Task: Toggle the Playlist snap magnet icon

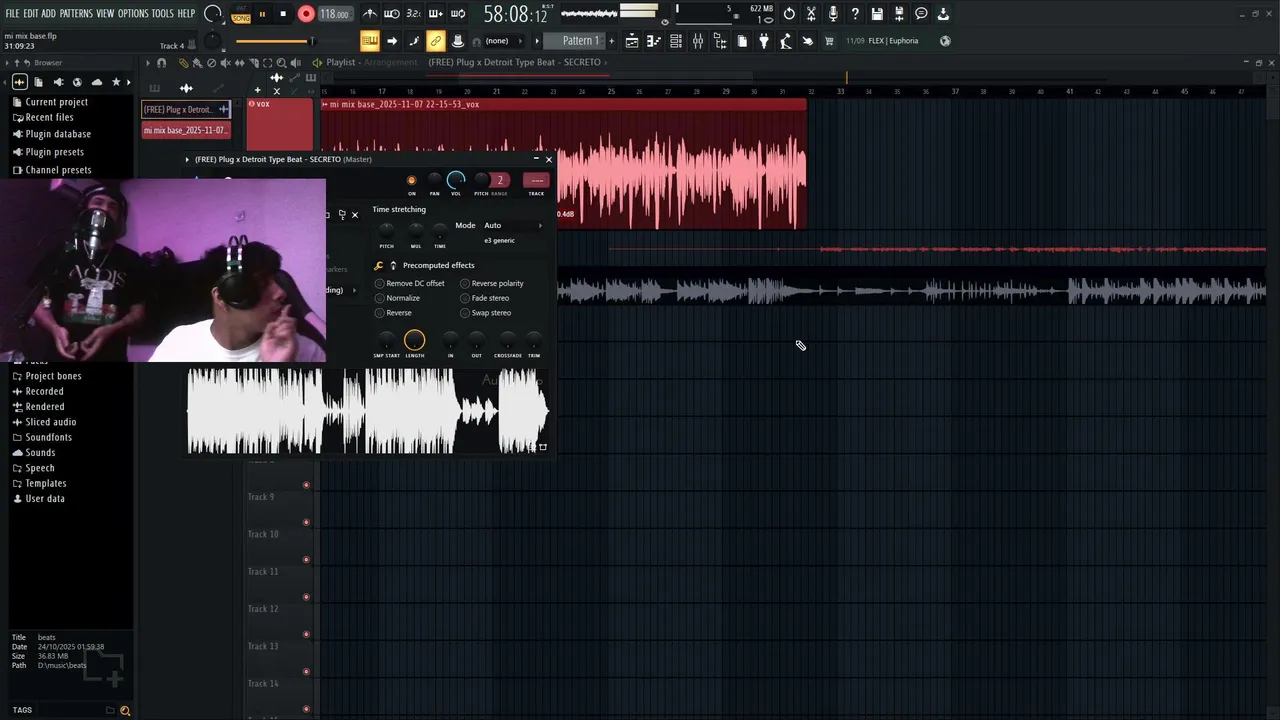Action: (161, 62)
